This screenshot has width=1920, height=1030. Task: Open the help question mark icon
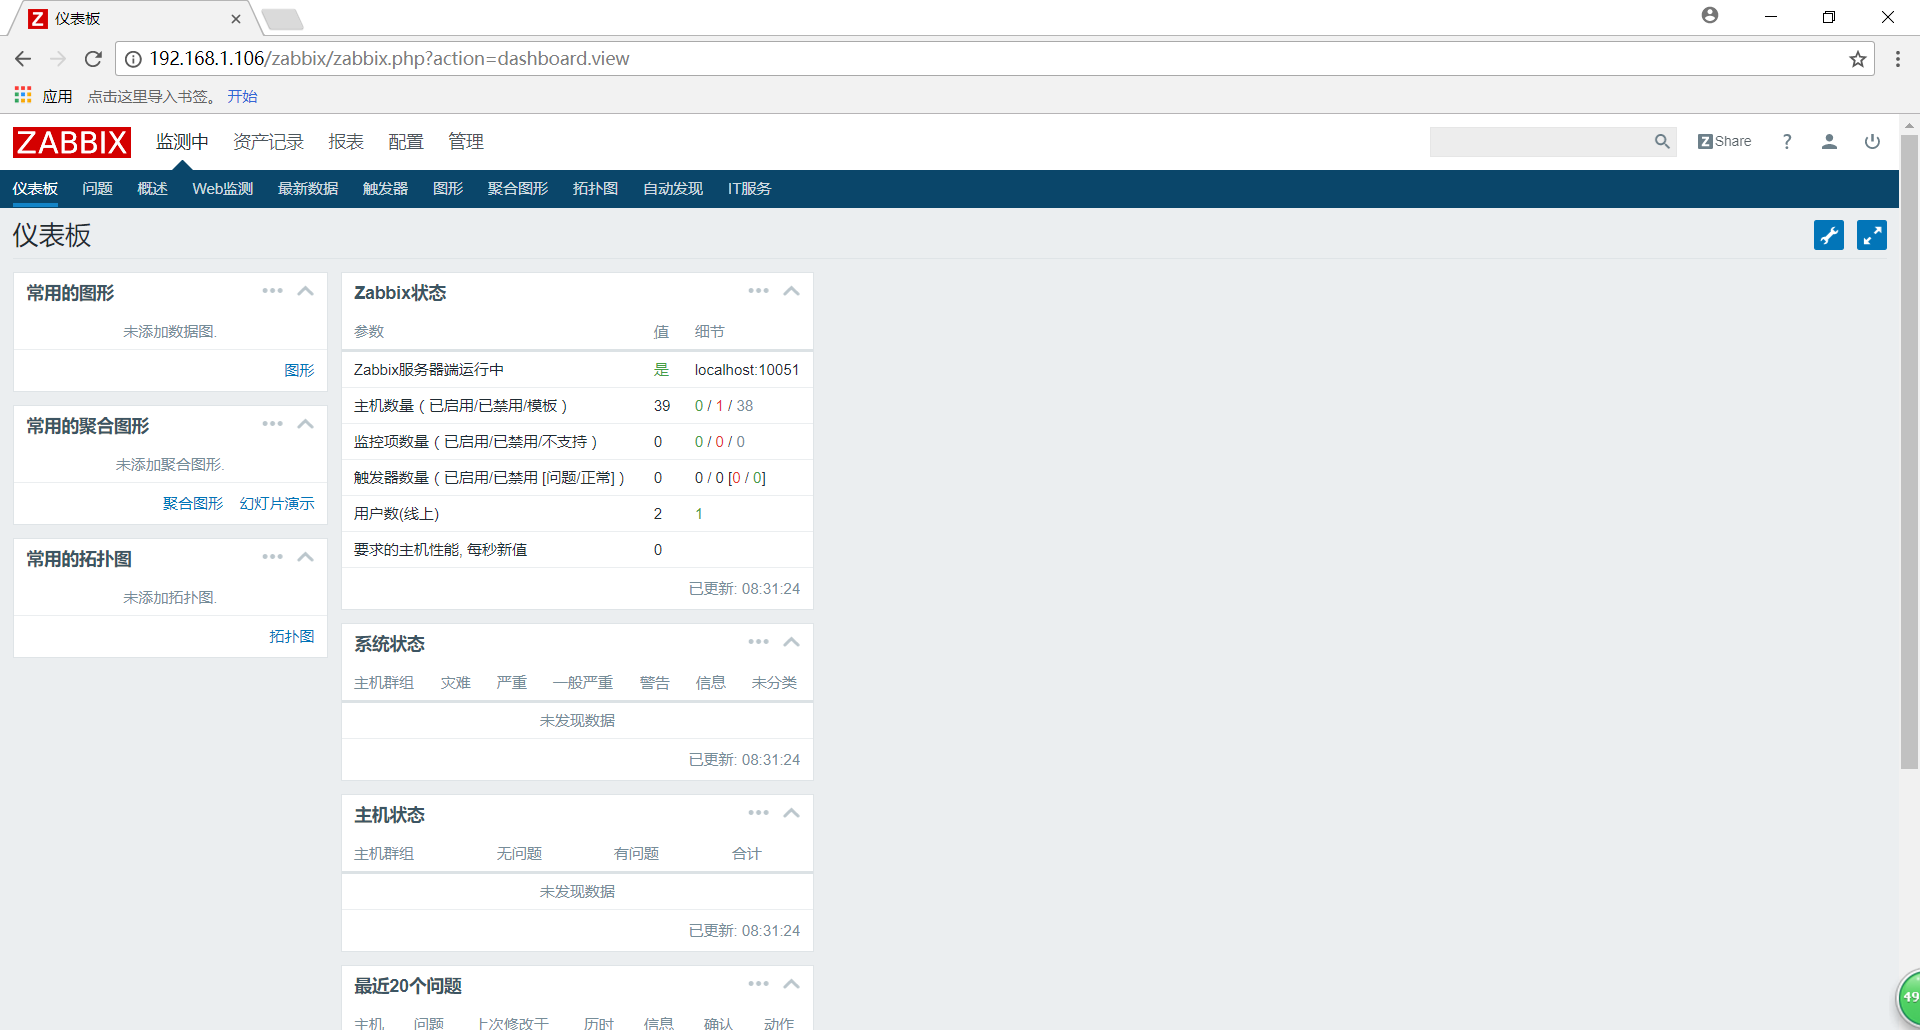pyautogui.click(x=1787, y=142)
